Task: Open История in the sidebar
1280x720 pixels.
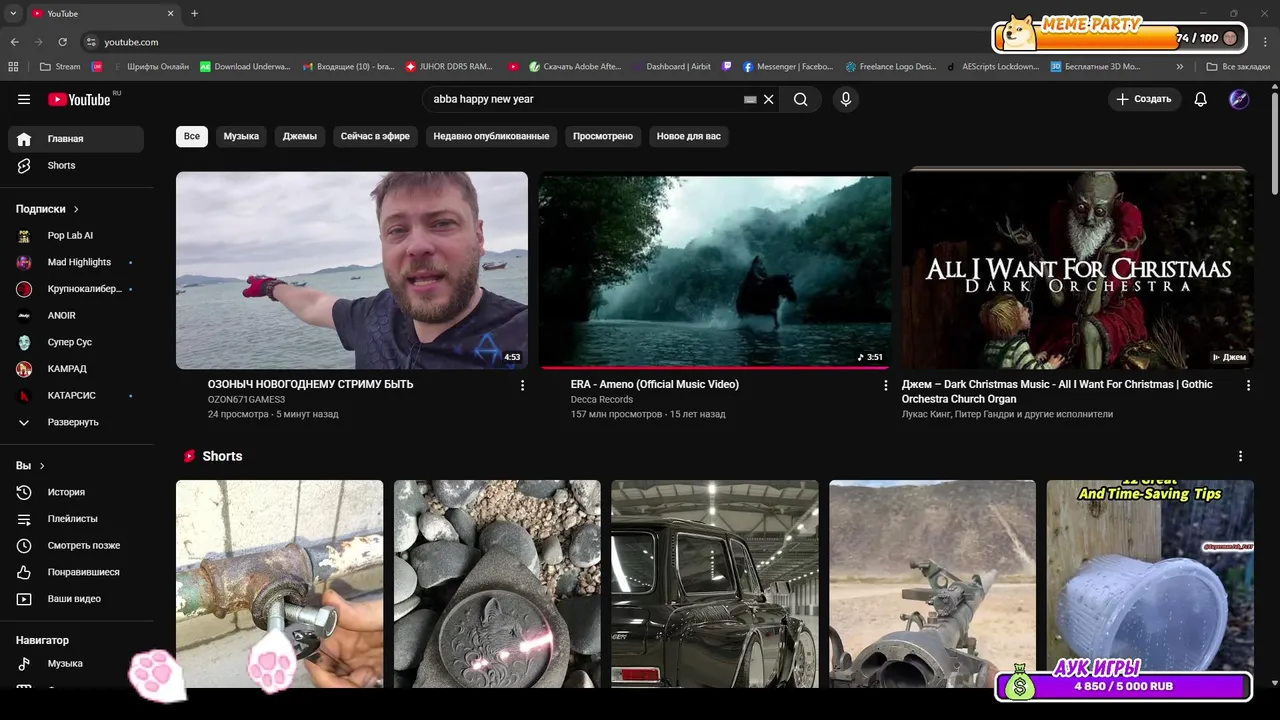Action: [x=76, y=492]
